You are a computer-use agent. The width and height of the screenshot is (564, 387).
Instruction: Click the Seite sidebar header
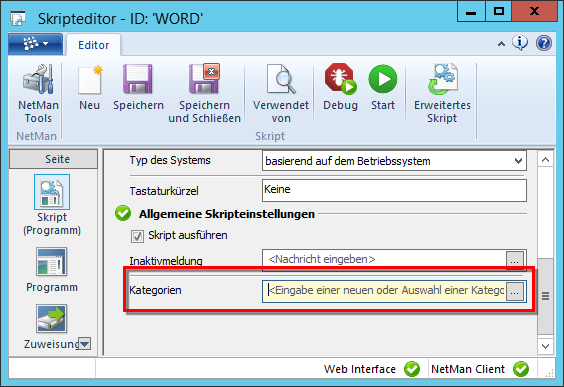pyautogui.click(x=53, y=159)
